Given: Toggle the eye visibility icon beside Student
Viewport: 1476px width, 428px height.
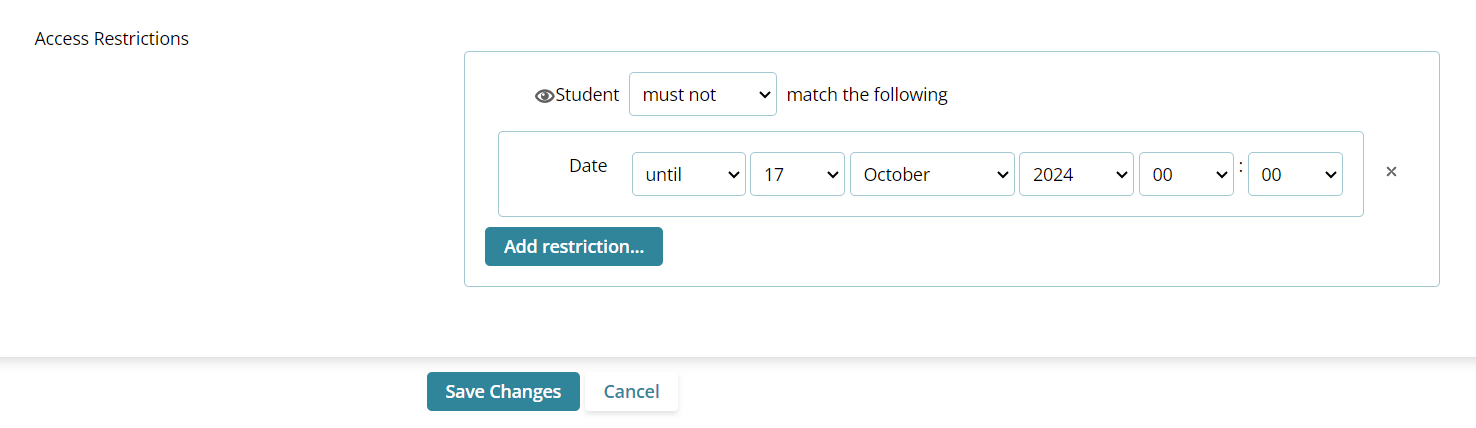Looking at the screenshot, I should point(545,96).
